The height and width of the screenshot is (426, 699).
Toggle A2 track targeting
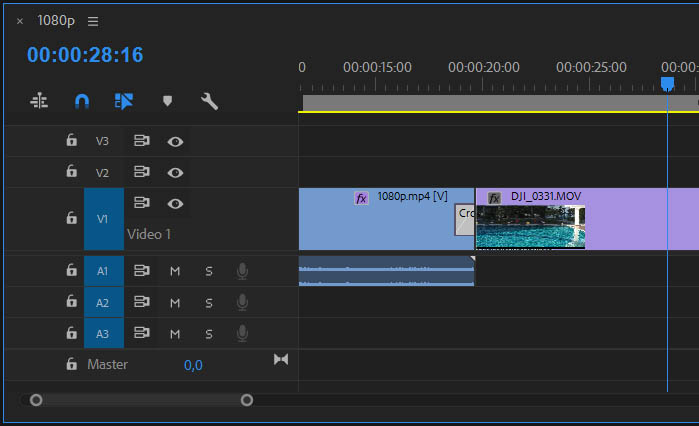tap(103, 303)
